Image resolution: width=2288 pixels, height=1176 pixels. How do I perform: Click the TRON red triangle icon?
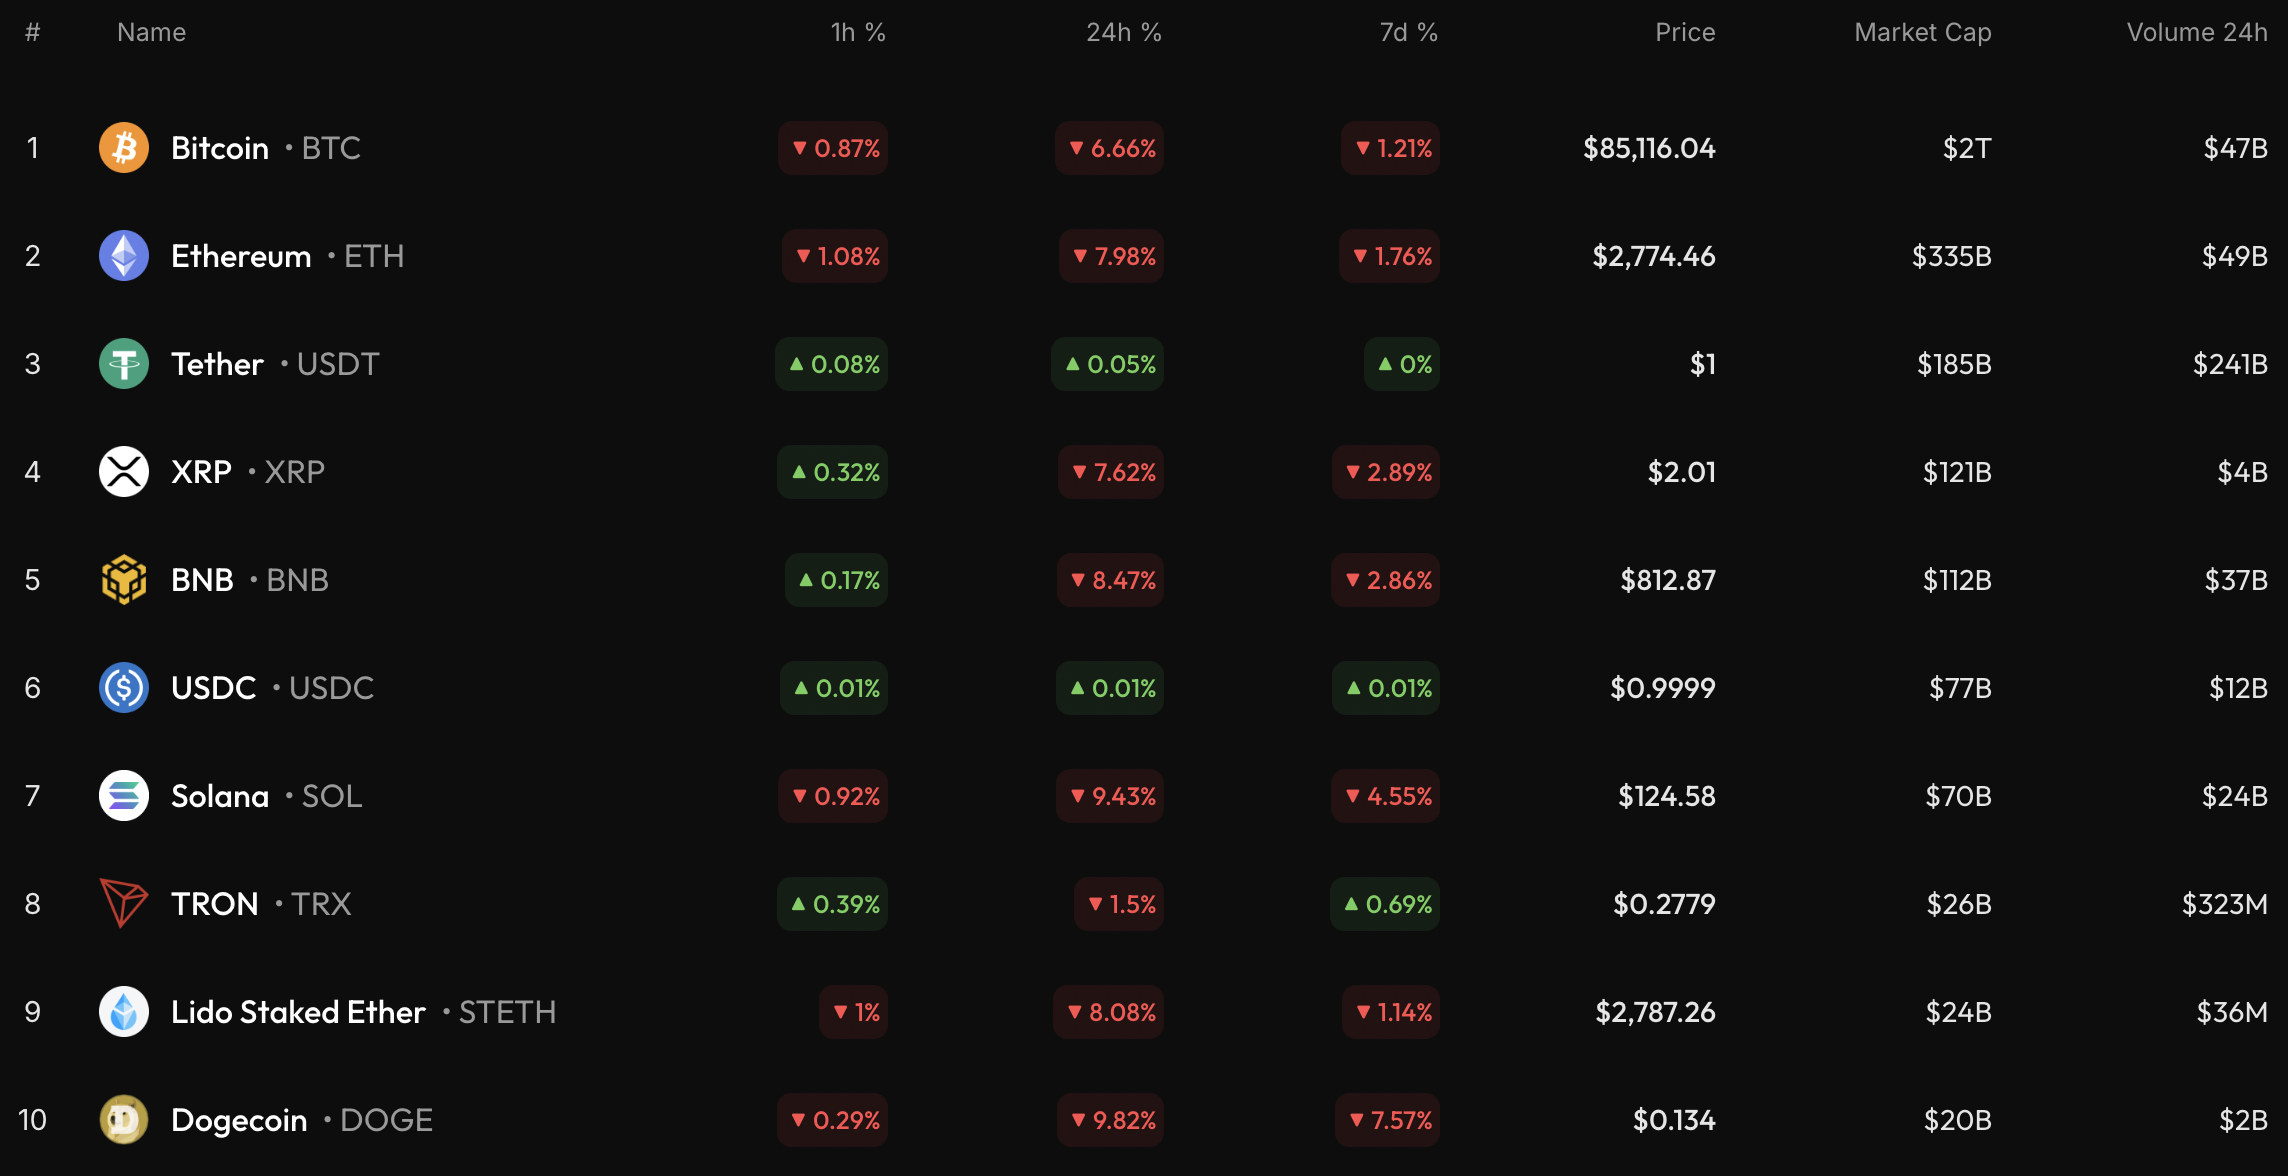(124, 903)
